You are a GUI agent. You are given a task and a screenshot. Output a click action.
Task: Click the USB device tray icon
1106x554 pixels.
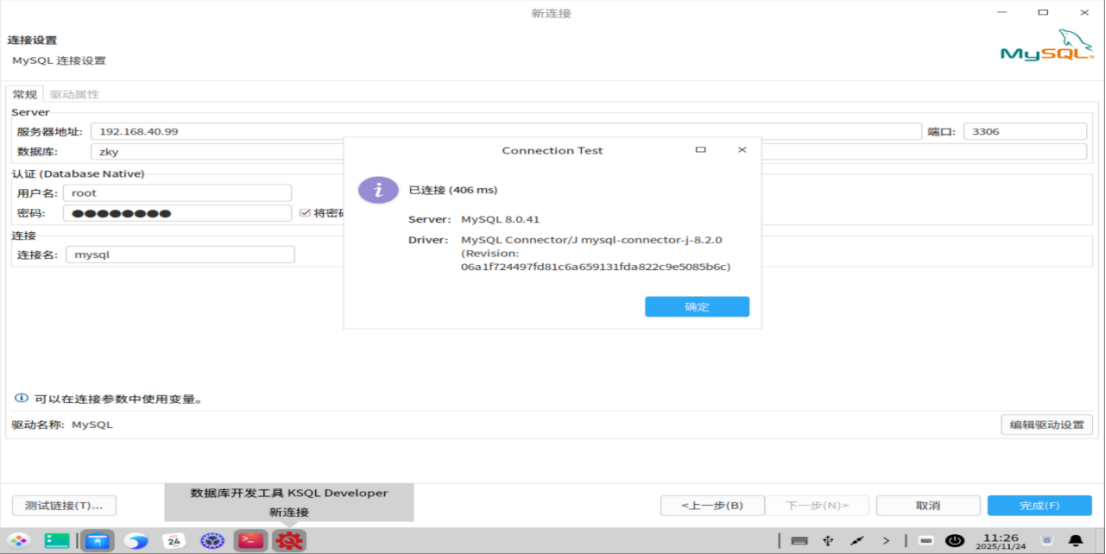pyautogui.click(x=827, y=541)
